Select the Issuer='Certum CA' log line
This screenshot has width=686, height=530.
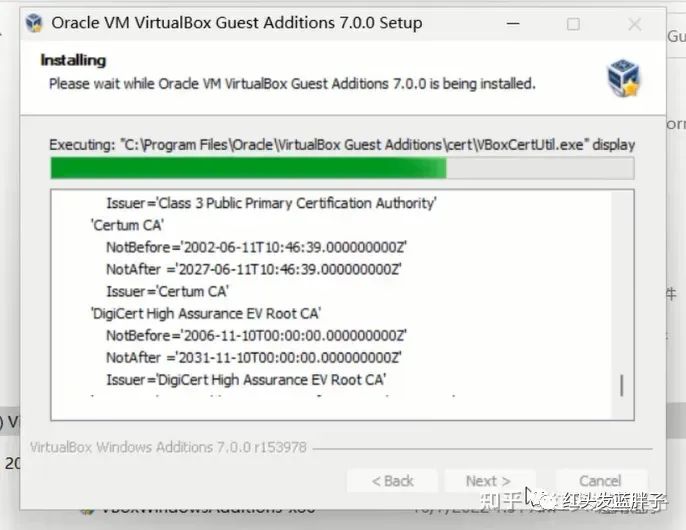(x=168, y=291)
